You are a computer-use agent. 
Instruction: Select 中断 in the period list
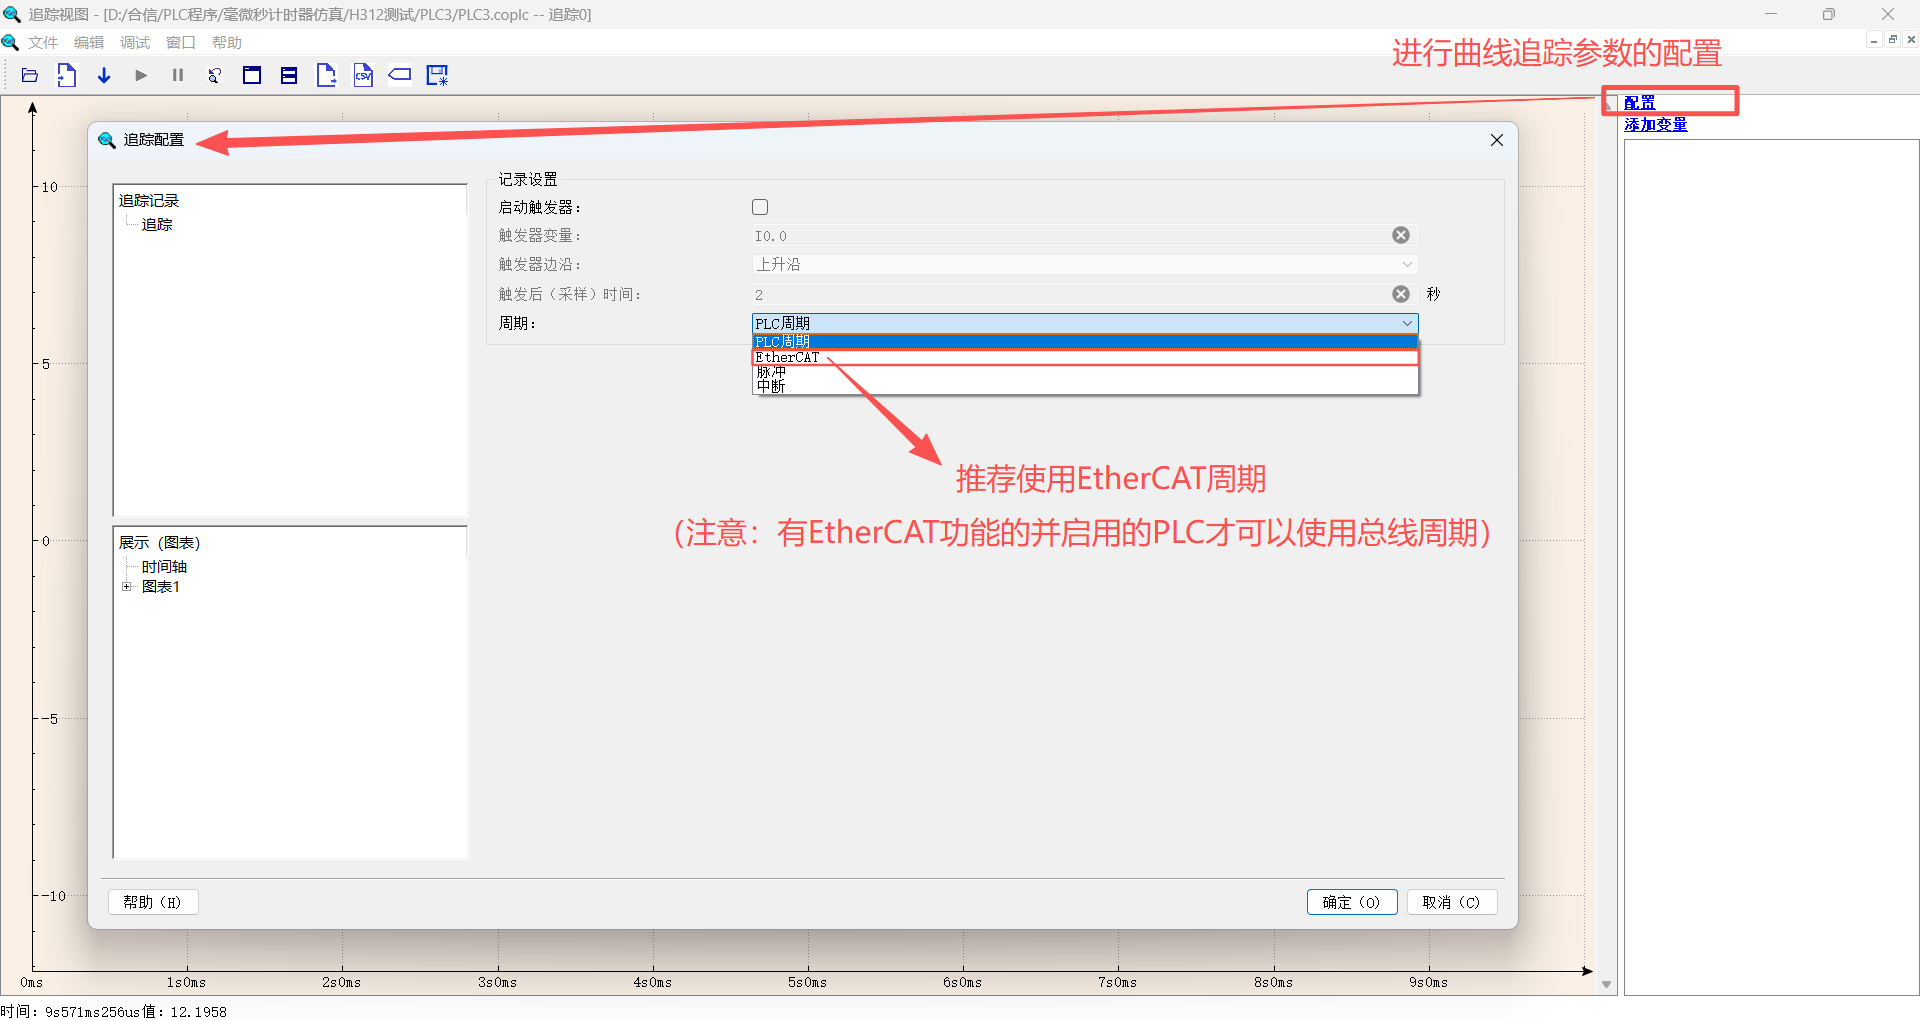[x=1085, y=386]
